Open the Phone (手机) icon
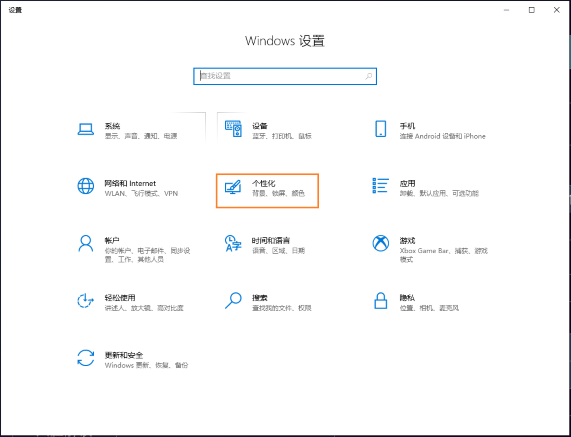The image size is (571, 437). pyautogui.click(x=381, y=129)
